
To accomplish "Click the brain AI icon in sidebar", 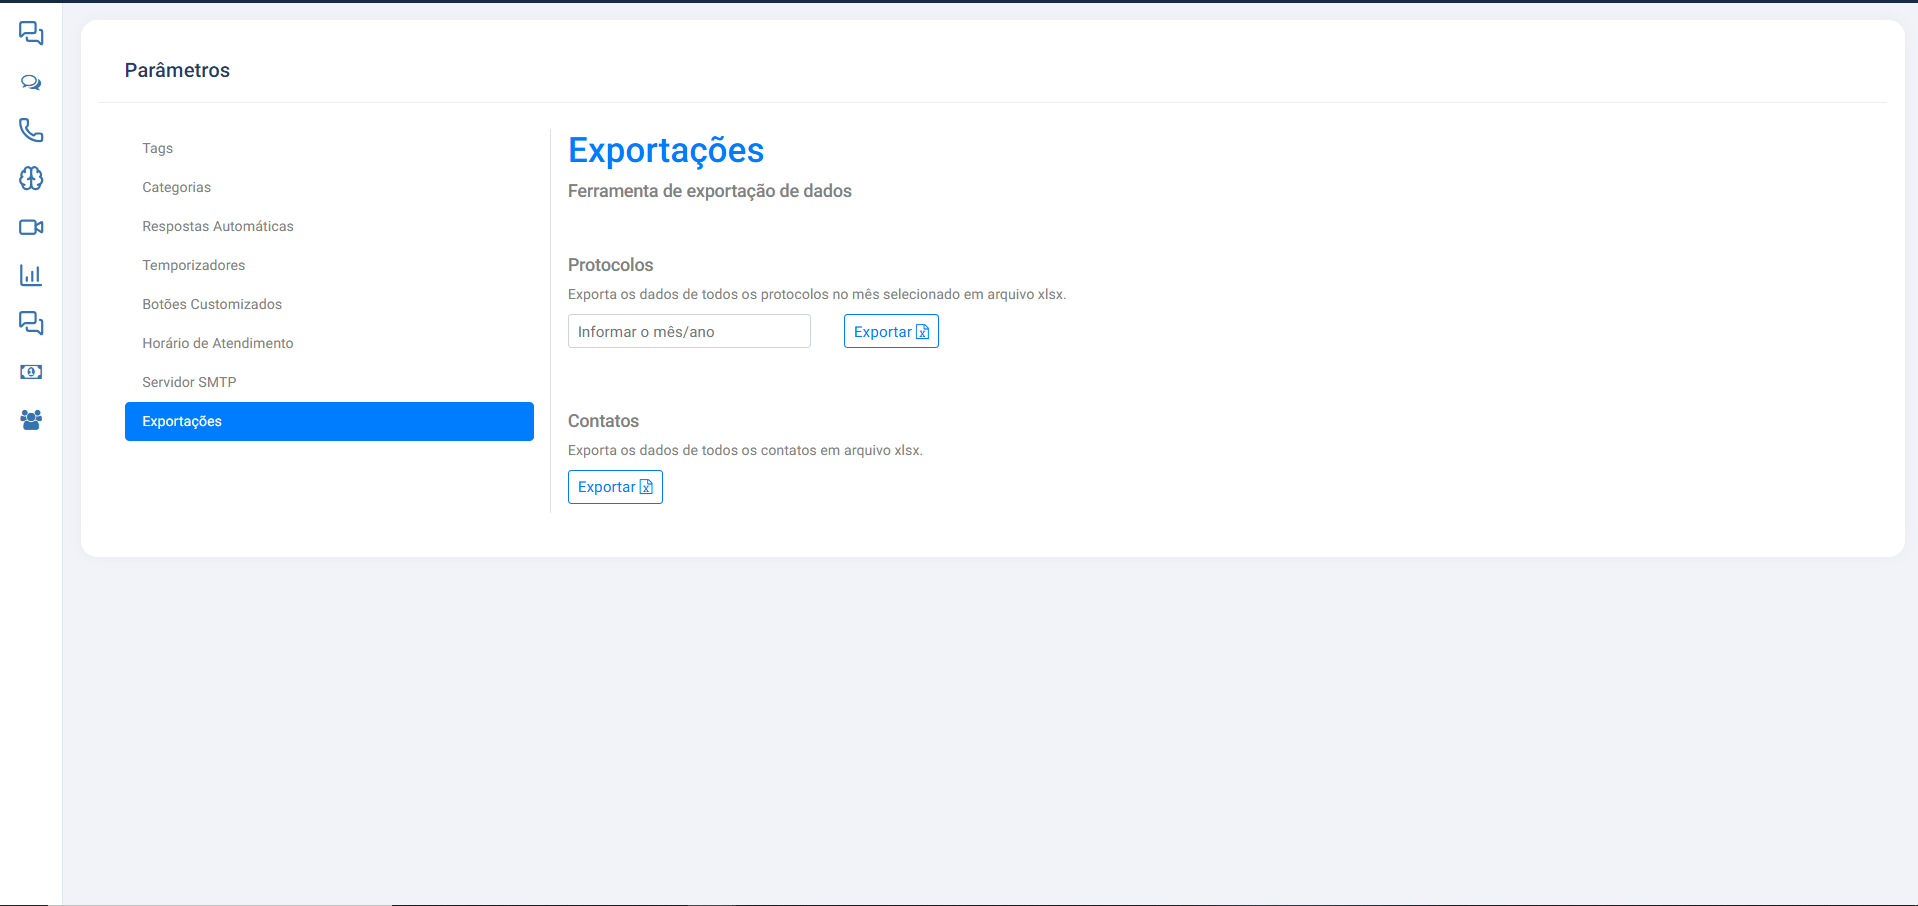I will click(x=31, y=178).
